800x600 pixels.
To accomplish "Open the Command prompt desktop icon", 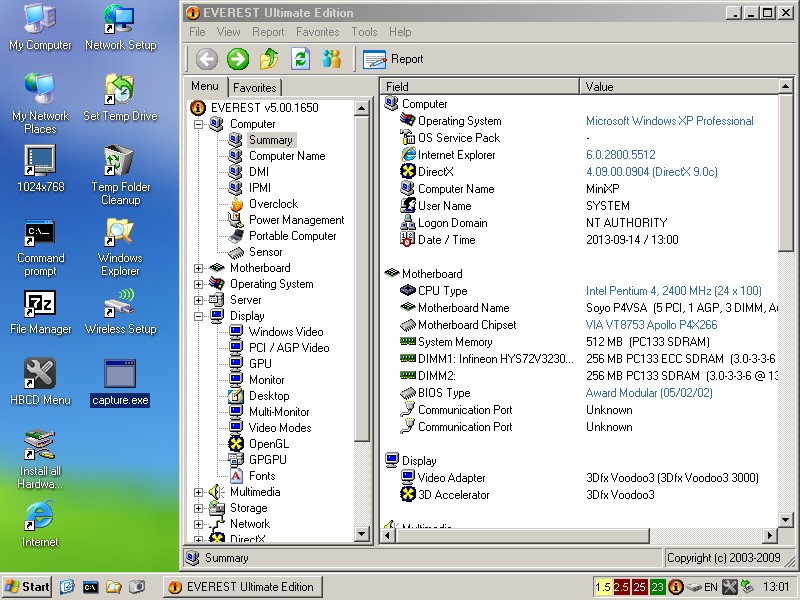I will (40, 248).
